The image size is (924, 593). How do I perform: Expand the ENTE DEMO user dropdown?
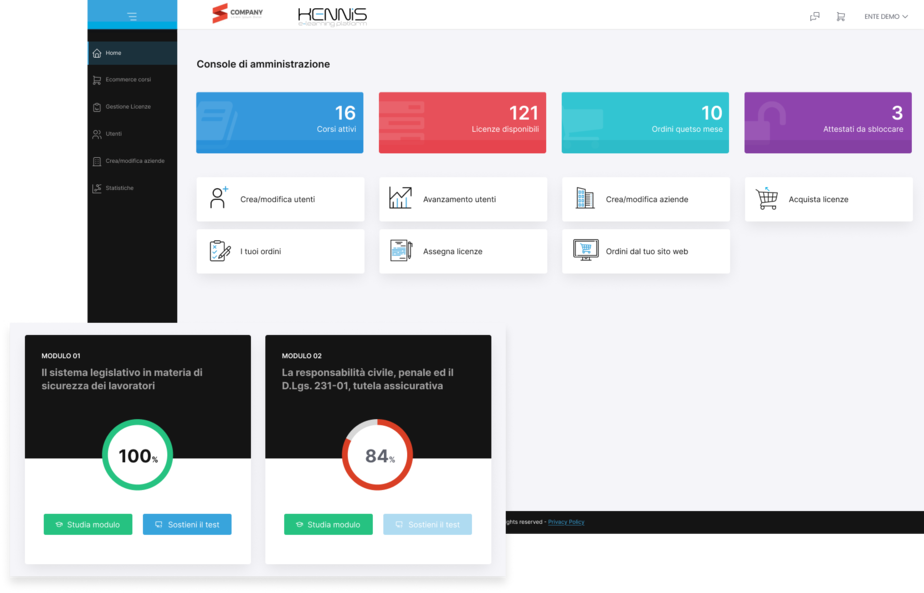click(885, 16)
